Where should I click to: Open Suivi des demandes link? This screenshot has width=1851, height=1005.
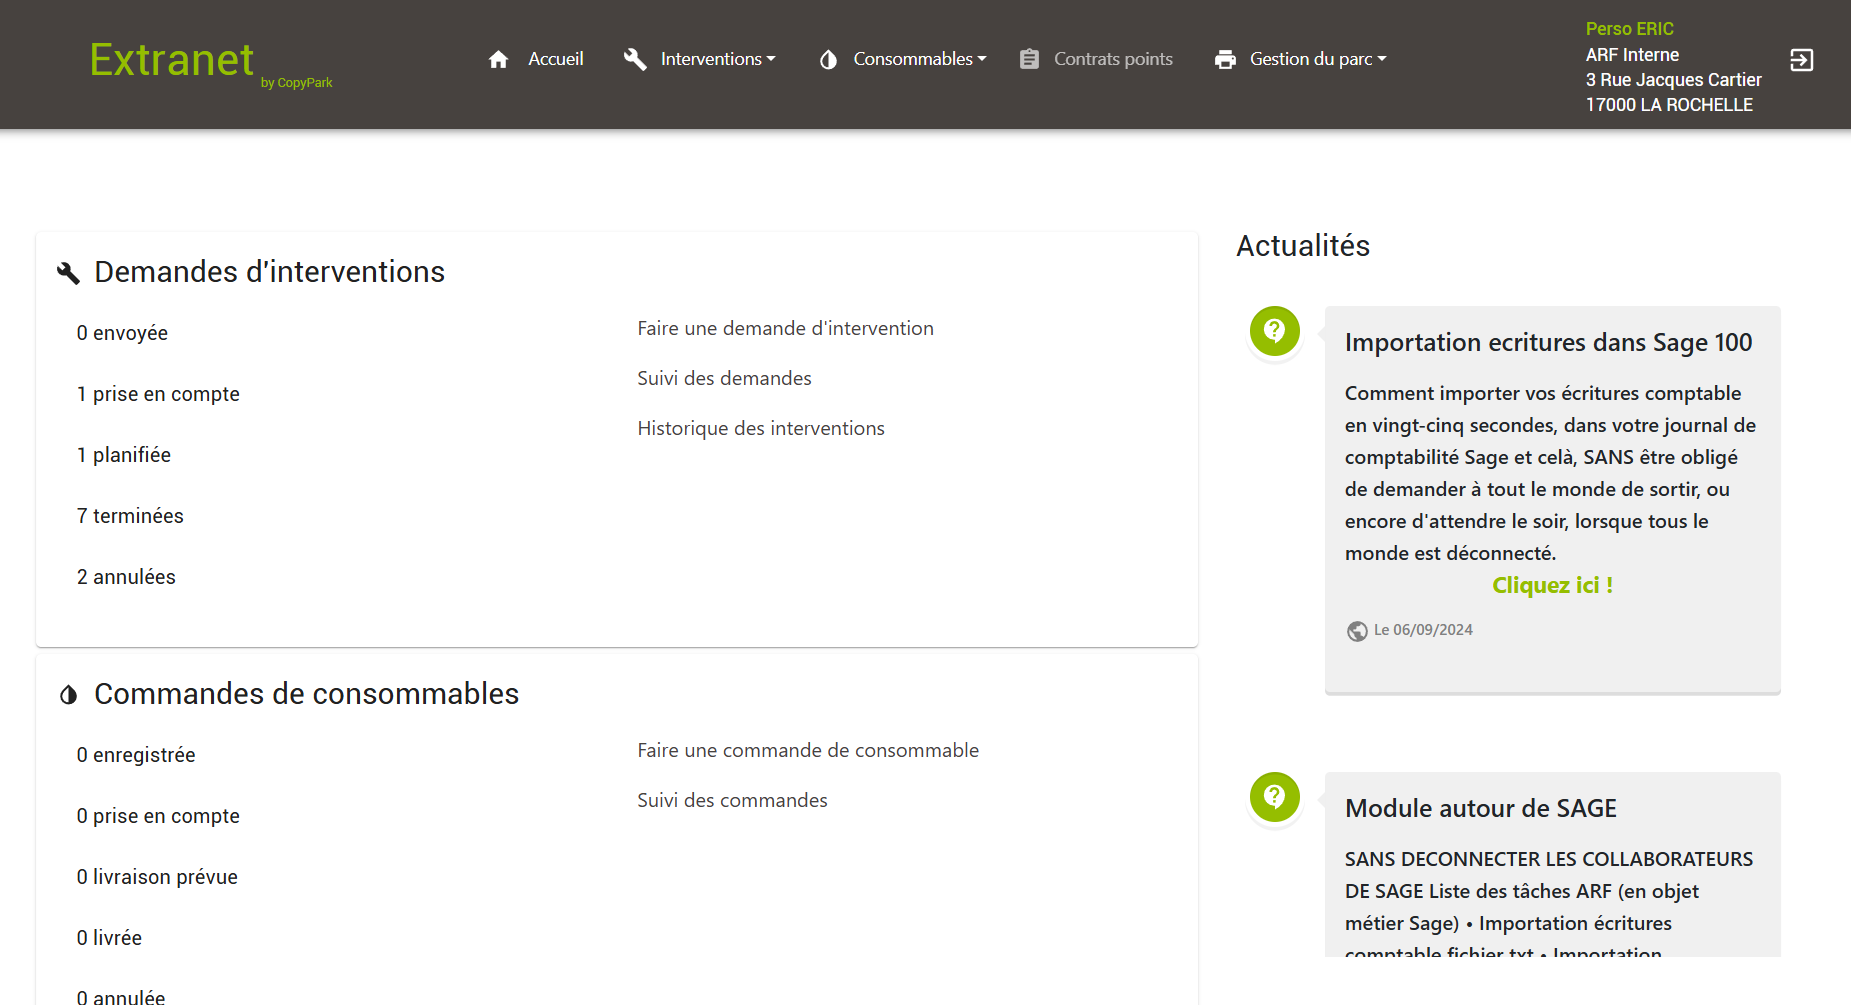coord(724,379)
